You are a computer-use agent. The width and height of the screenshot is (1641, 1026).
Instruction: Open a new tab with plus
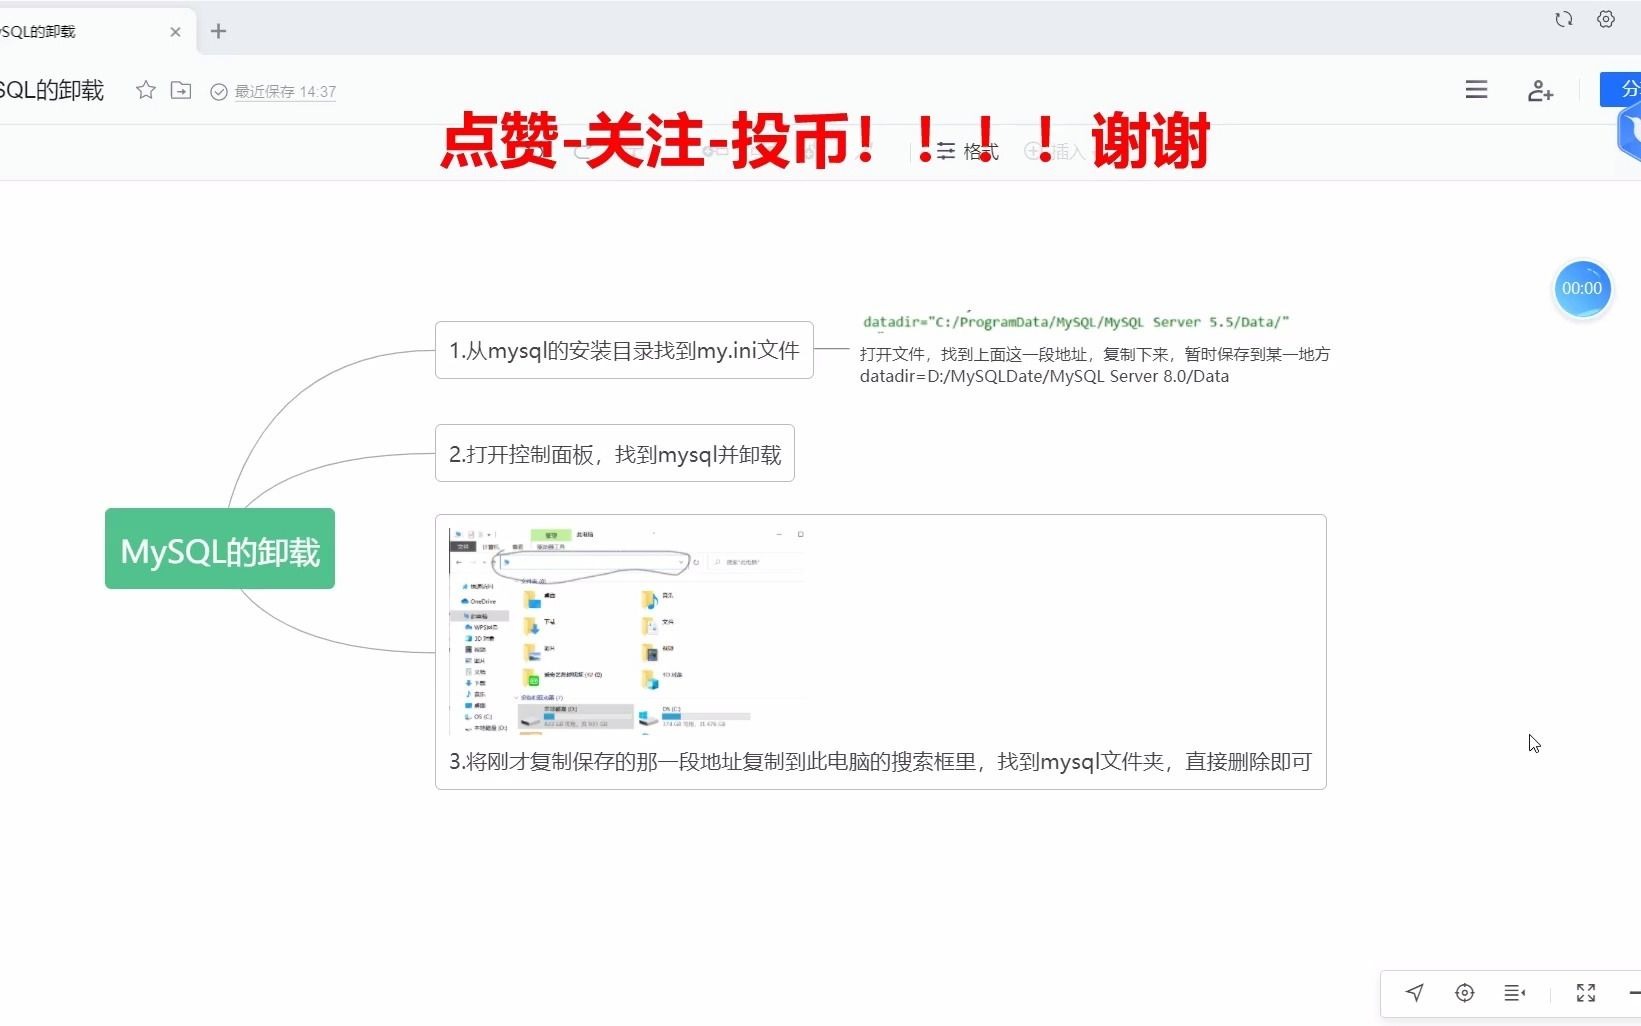(x=218, y=31)
